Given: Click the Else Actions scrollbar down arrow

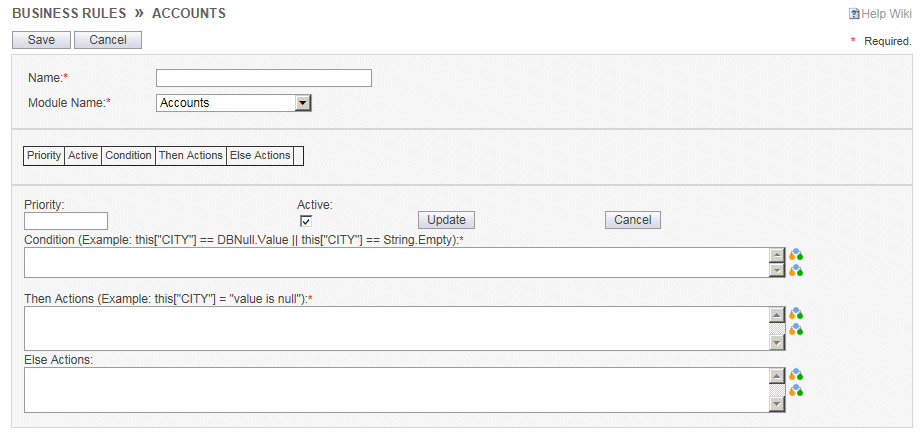Looking at the screenshot, I should click(x=777, y=404).
